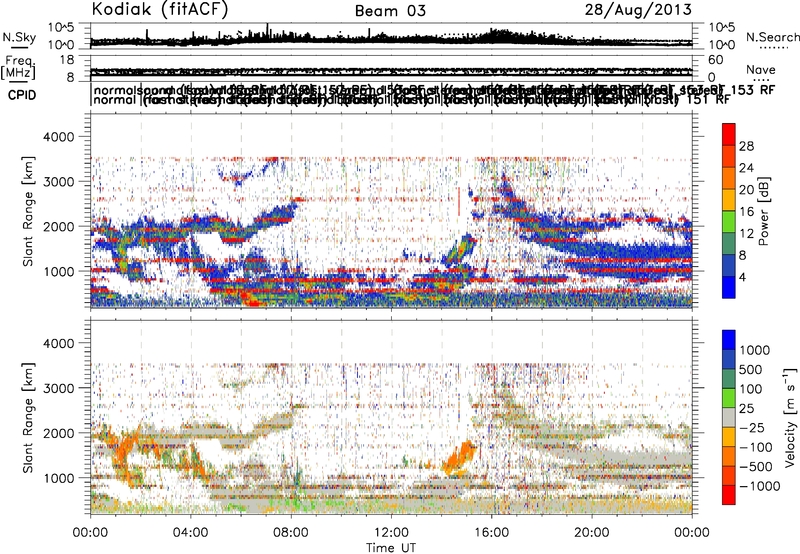Click the 'CPID' row label
Image resolution: width=800 pixels, height=554 pixels.
tap(21, 95)
